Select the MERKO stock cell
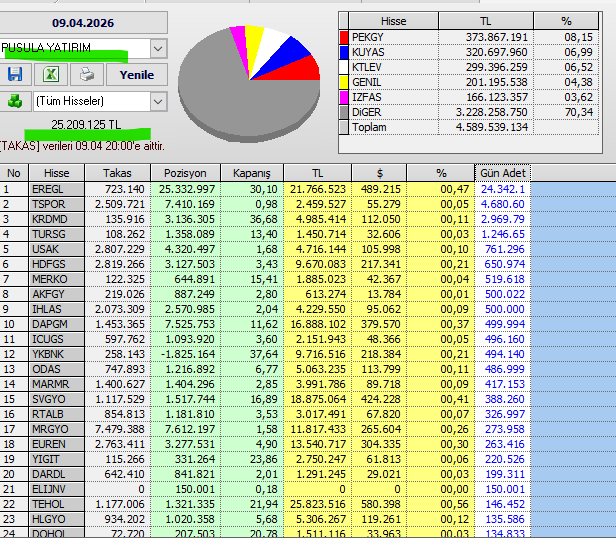This screenshot has height=538, width=616. click(x=57, y=279)
